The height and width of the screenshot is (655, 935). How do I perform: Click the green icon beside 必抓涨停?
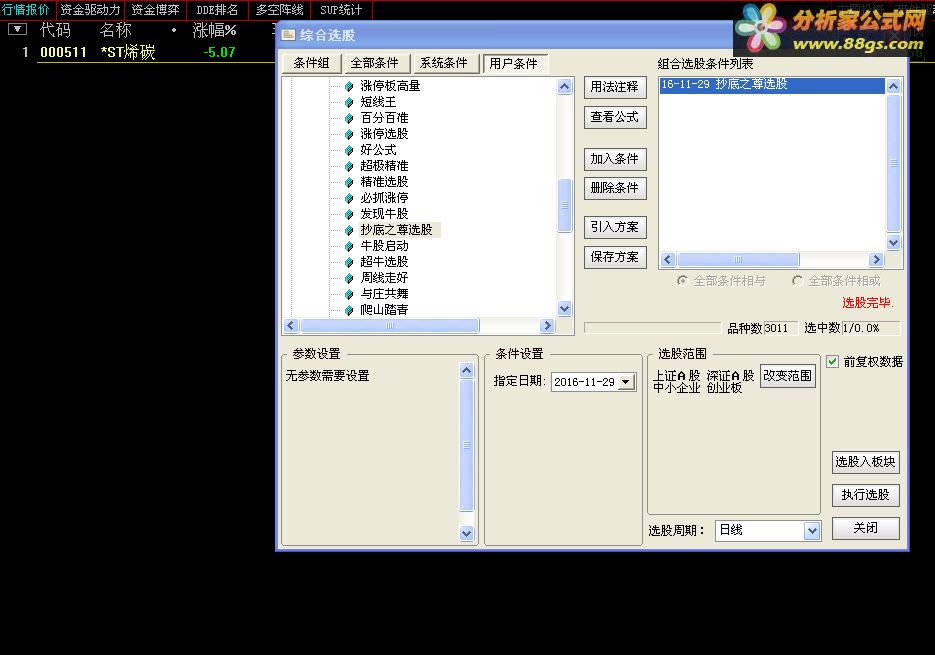click(x=349, y=199)
